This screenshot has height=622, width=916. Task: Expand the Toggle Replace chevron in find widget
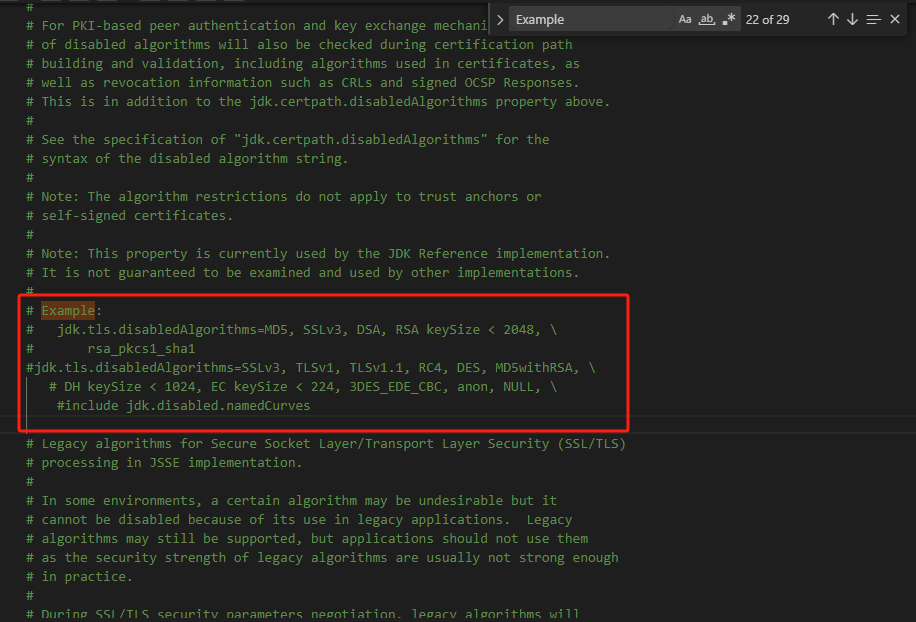click(x=500, y=19)
